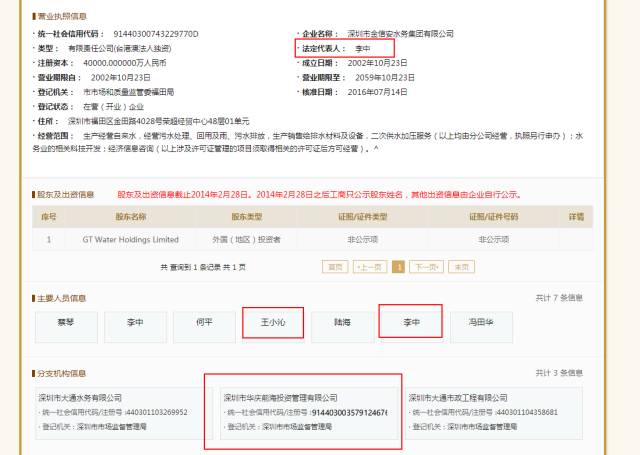This screenshot has height=455, width=640.
Task: Click record count text 共查询到1条记录
Action: coord(203,267)
